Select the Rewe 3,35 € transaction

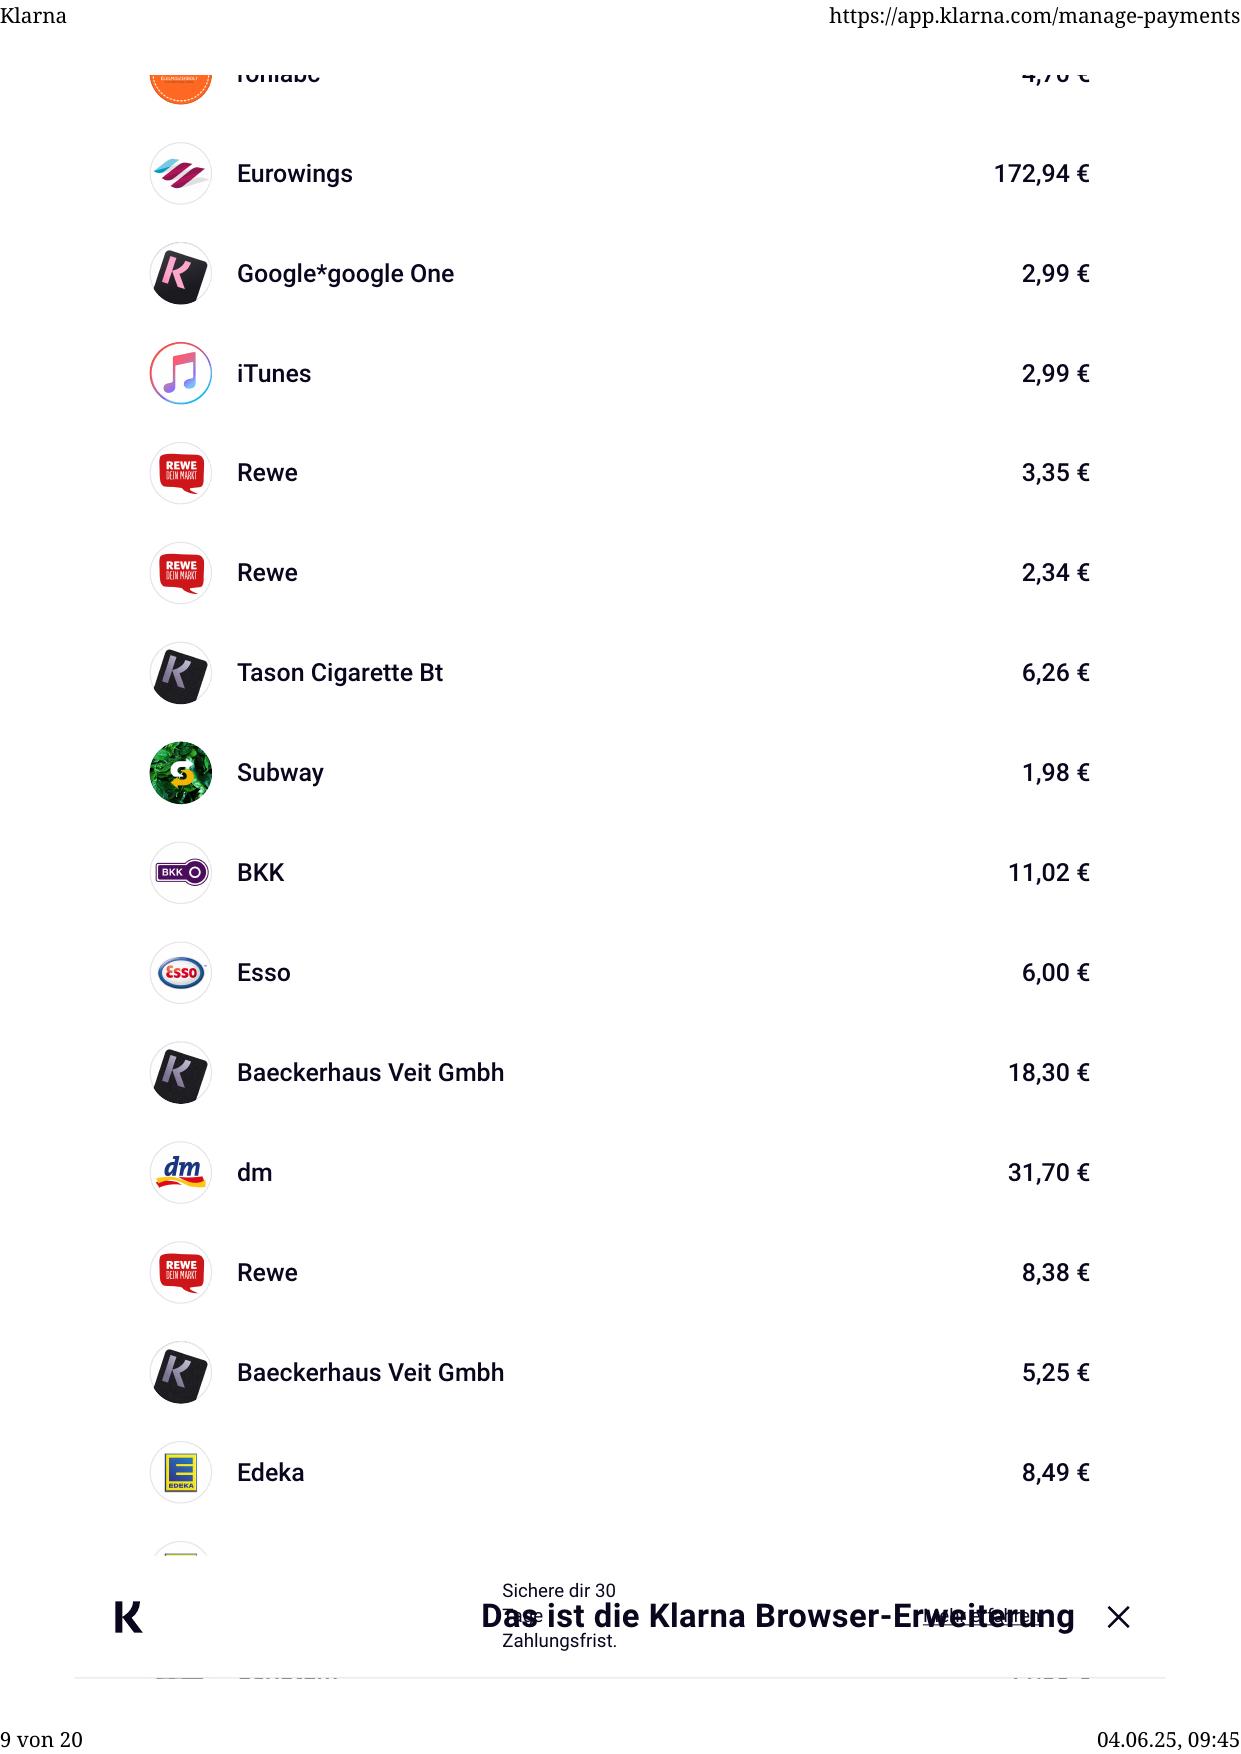268,473
